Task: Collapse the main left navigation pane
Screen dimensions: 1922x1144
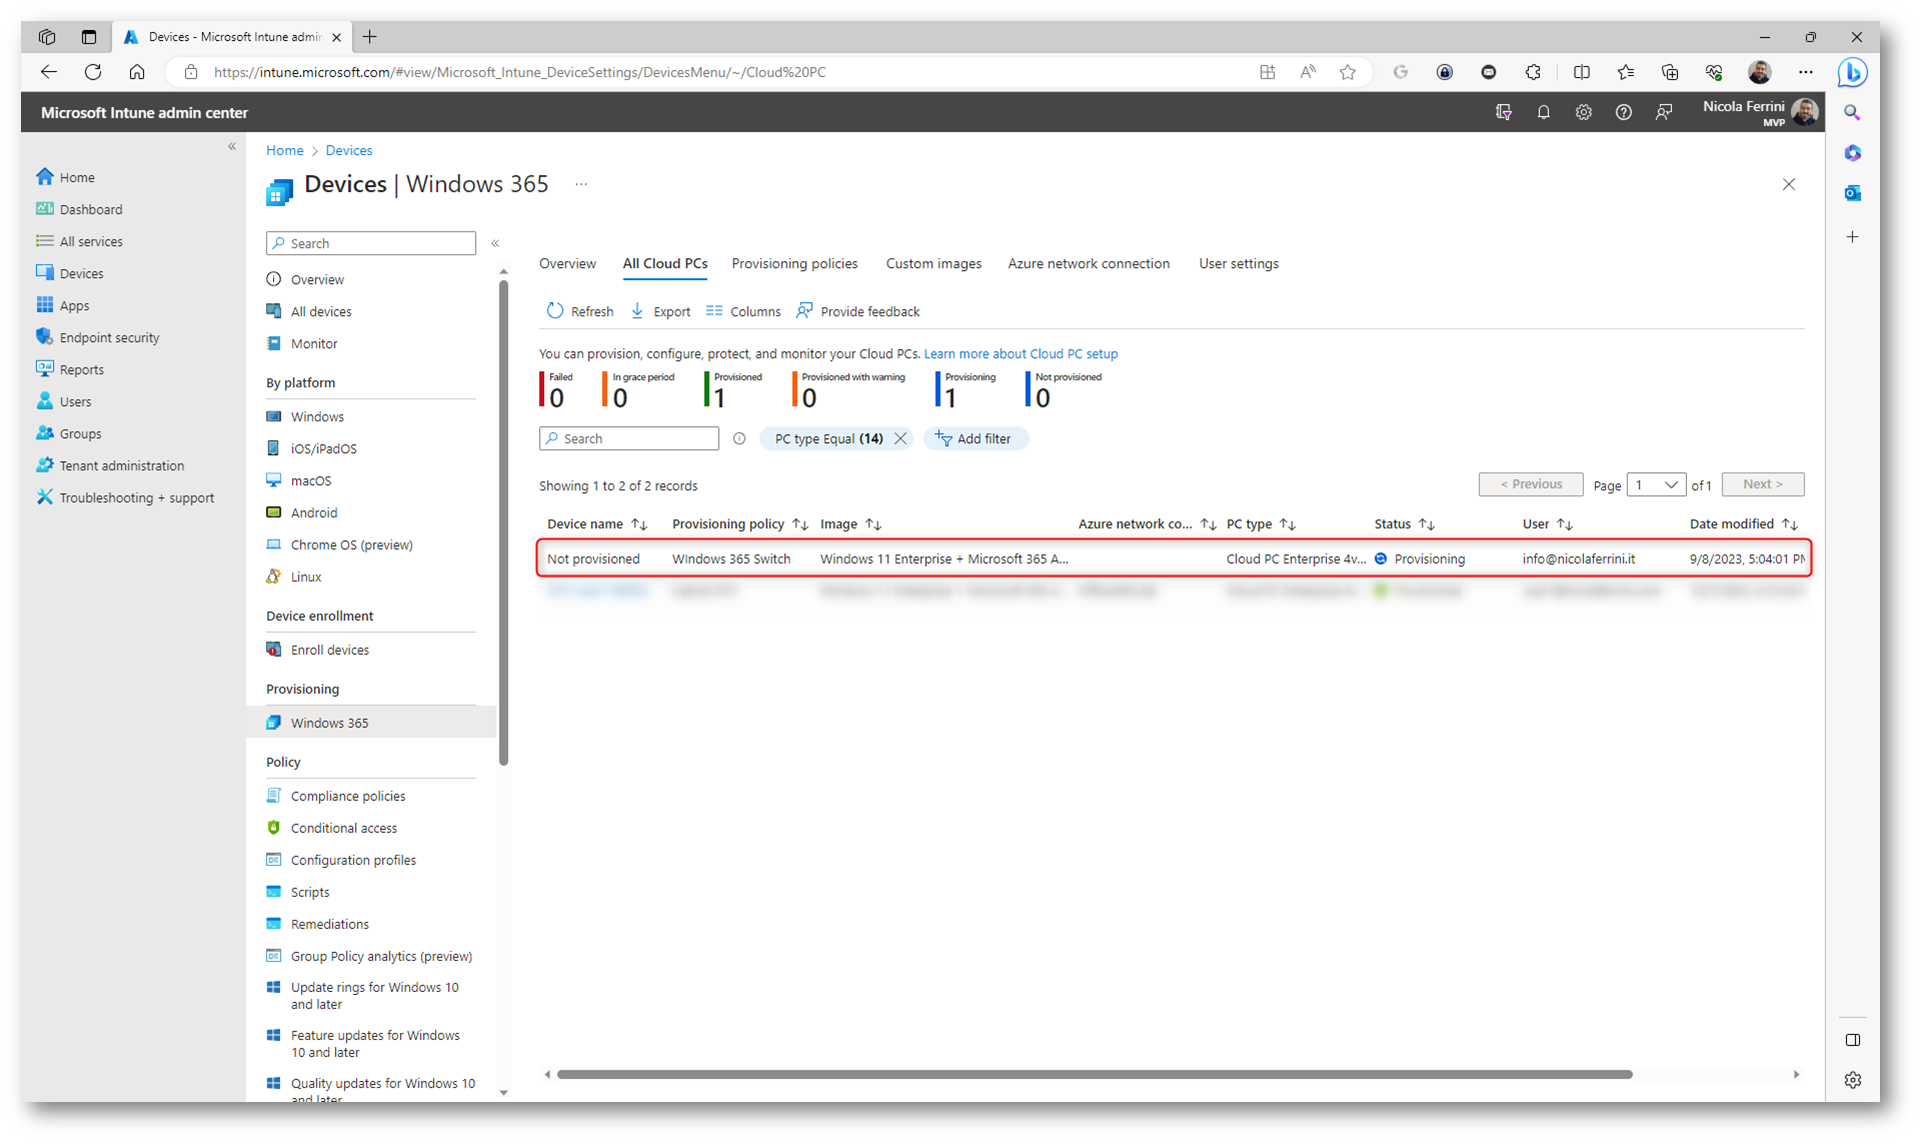Action: 232,146
